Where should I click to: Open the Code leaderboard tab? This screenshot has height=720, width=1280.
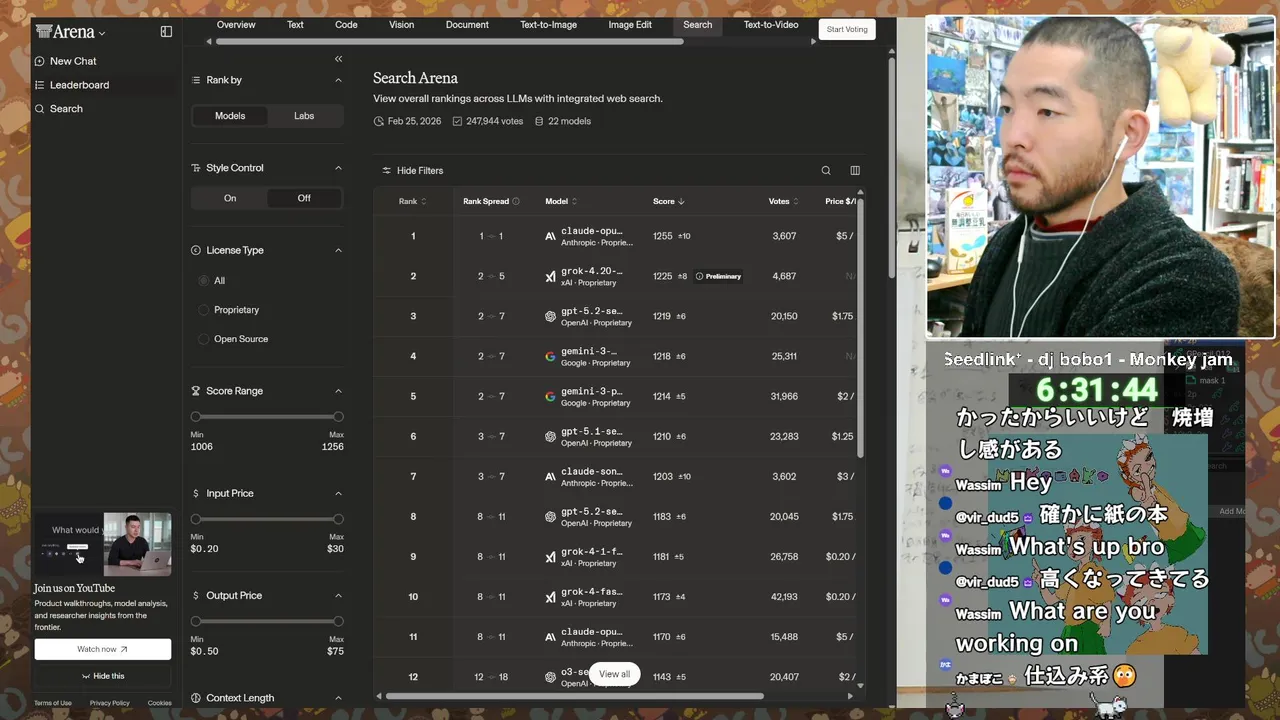point(346,25)
